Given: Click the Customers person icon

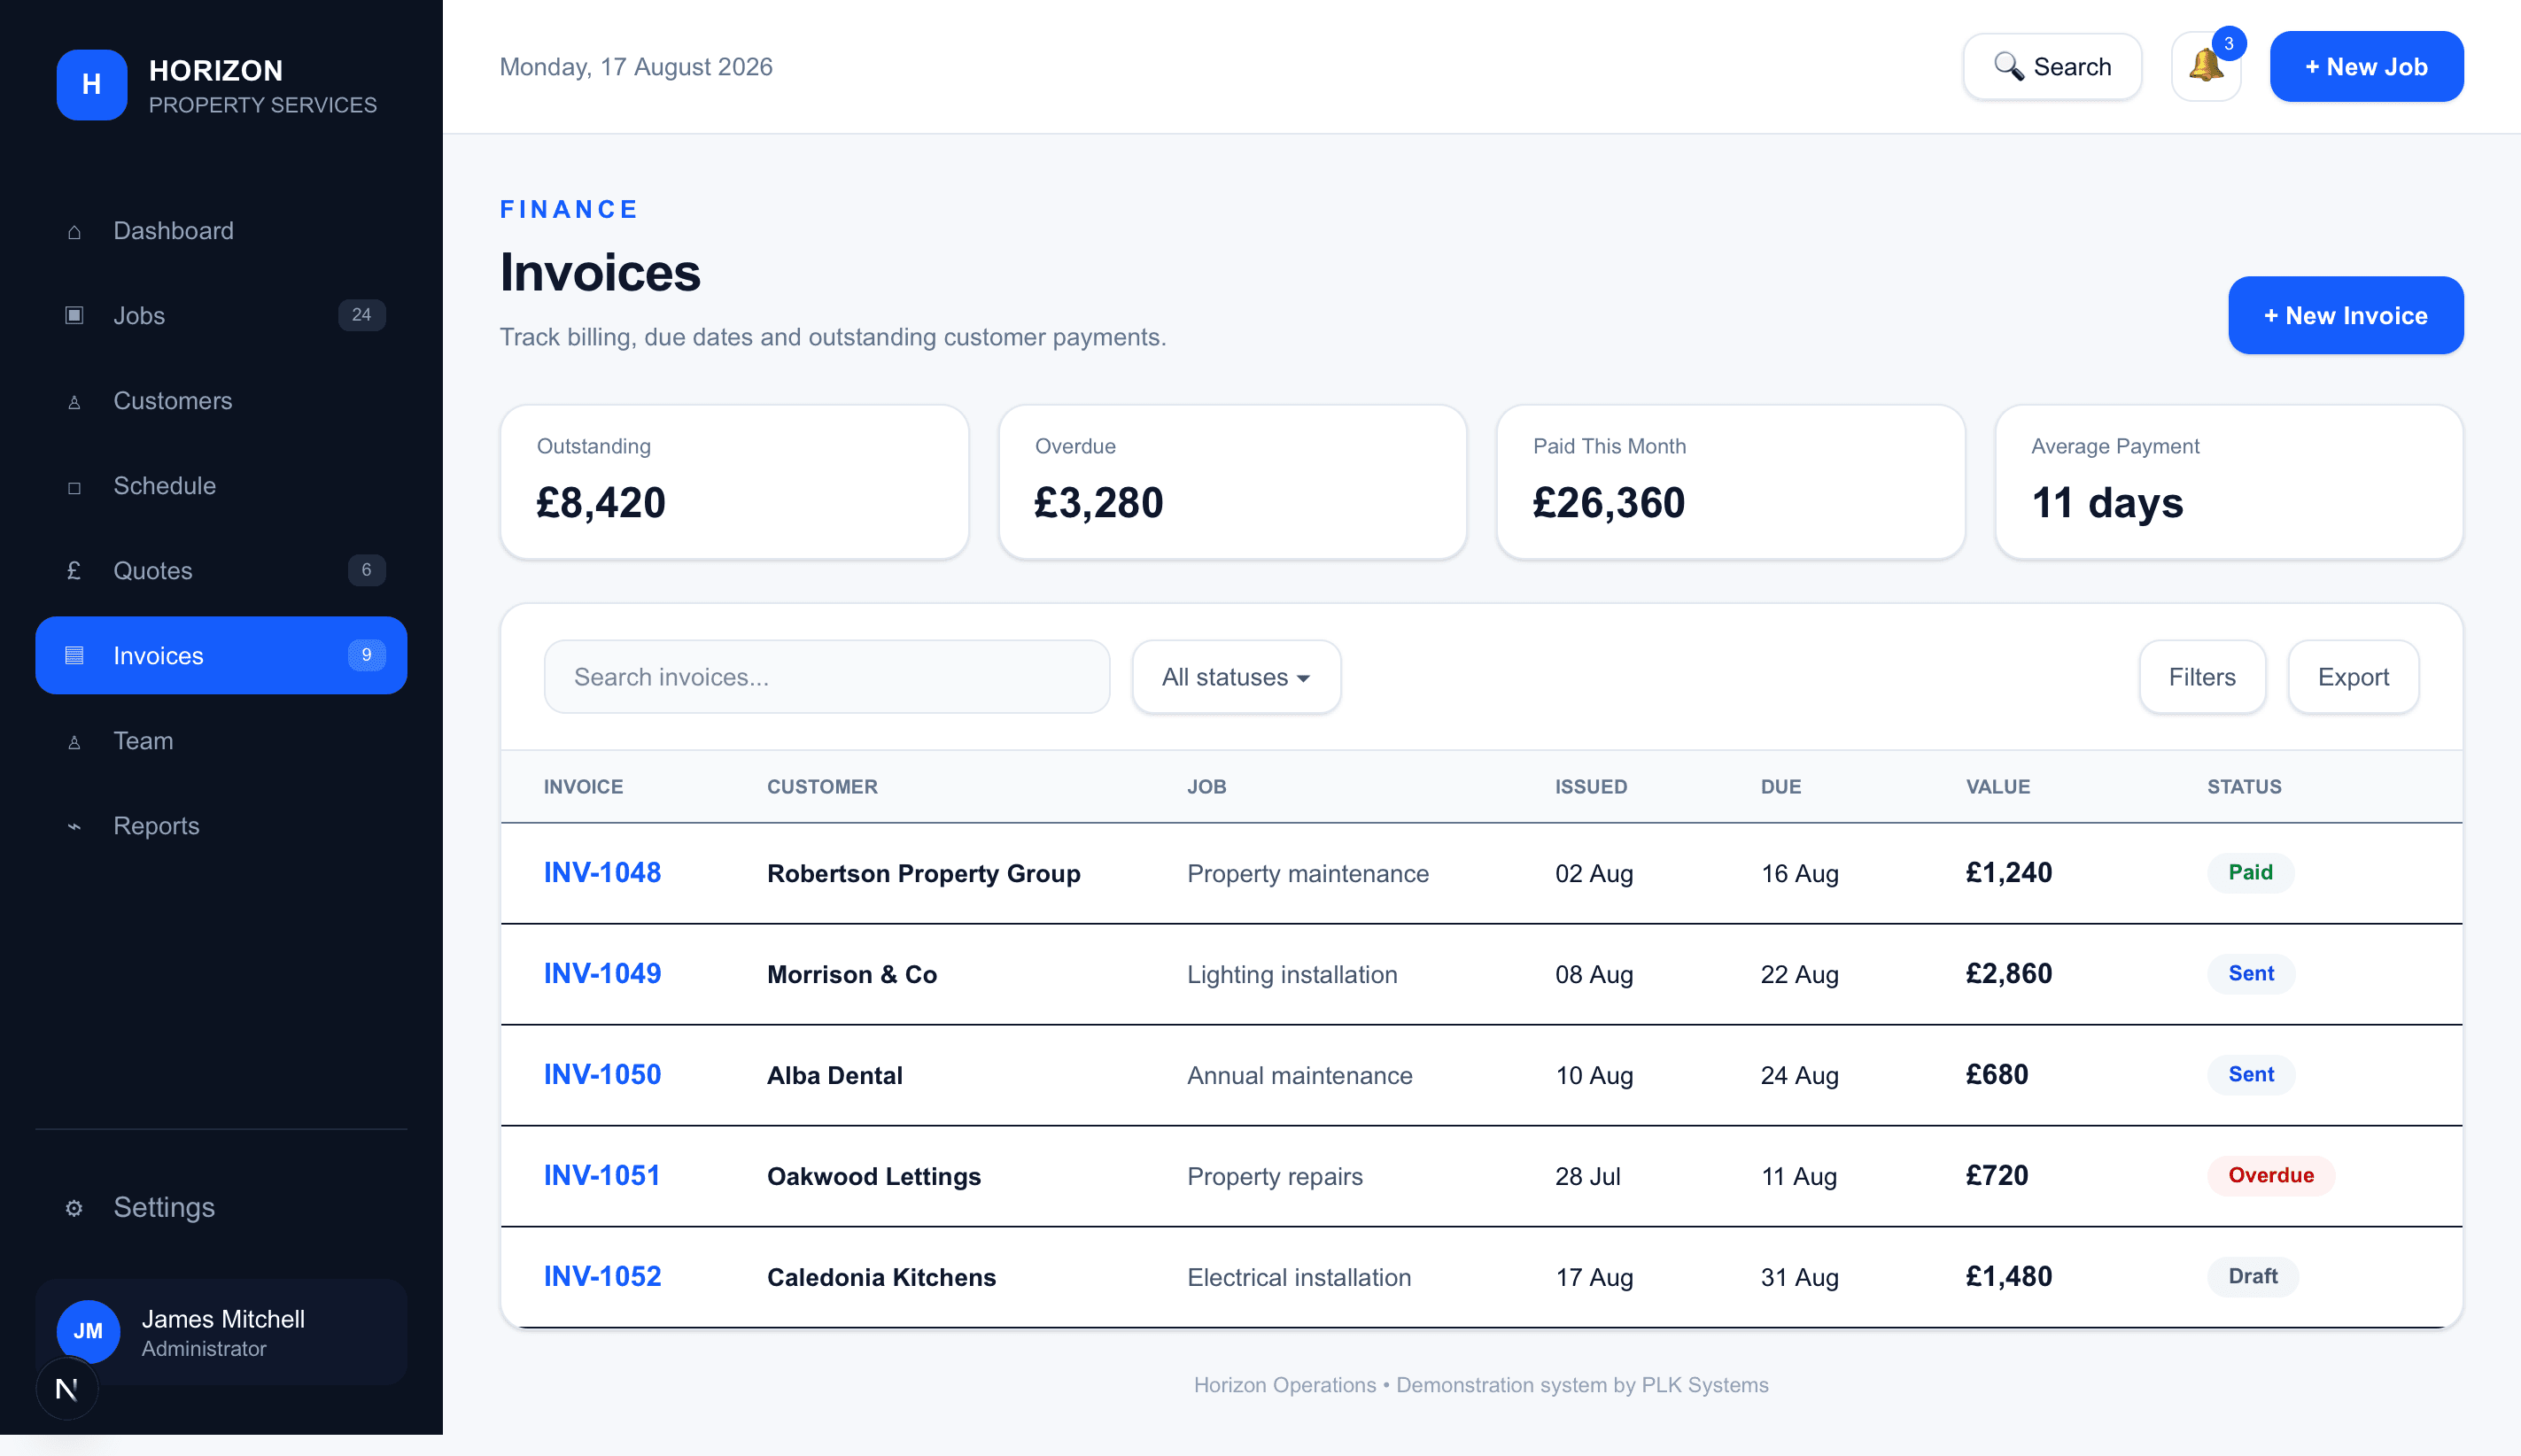Looking at the screenshot, I should click(x=74, y=402).
